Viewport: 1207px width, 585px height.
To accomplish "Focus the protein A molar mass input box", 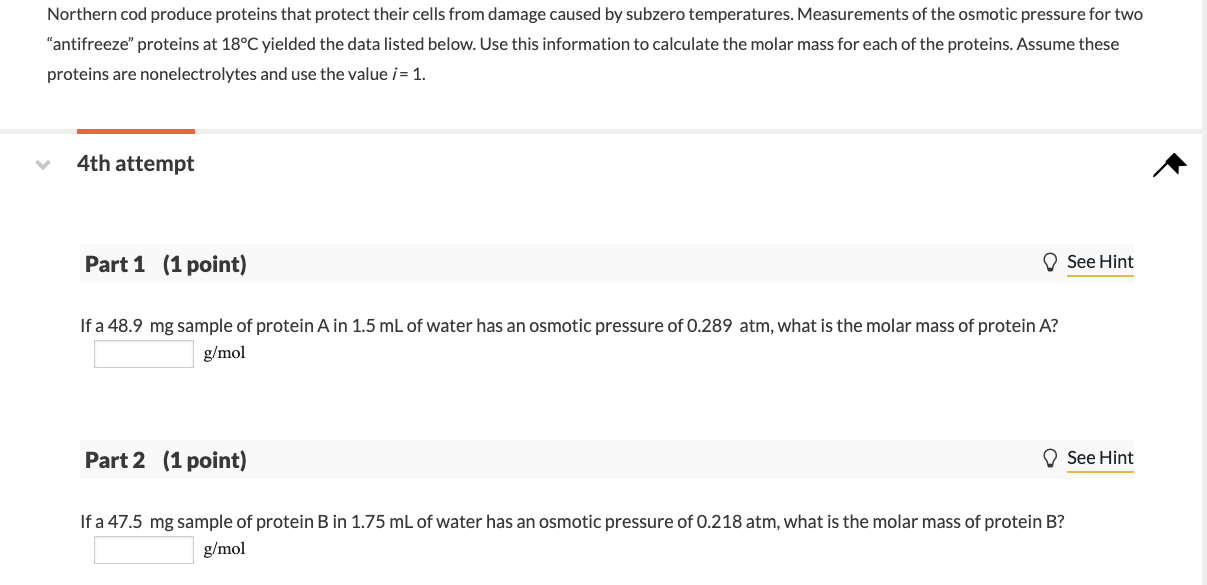I will tap(144, 354).
